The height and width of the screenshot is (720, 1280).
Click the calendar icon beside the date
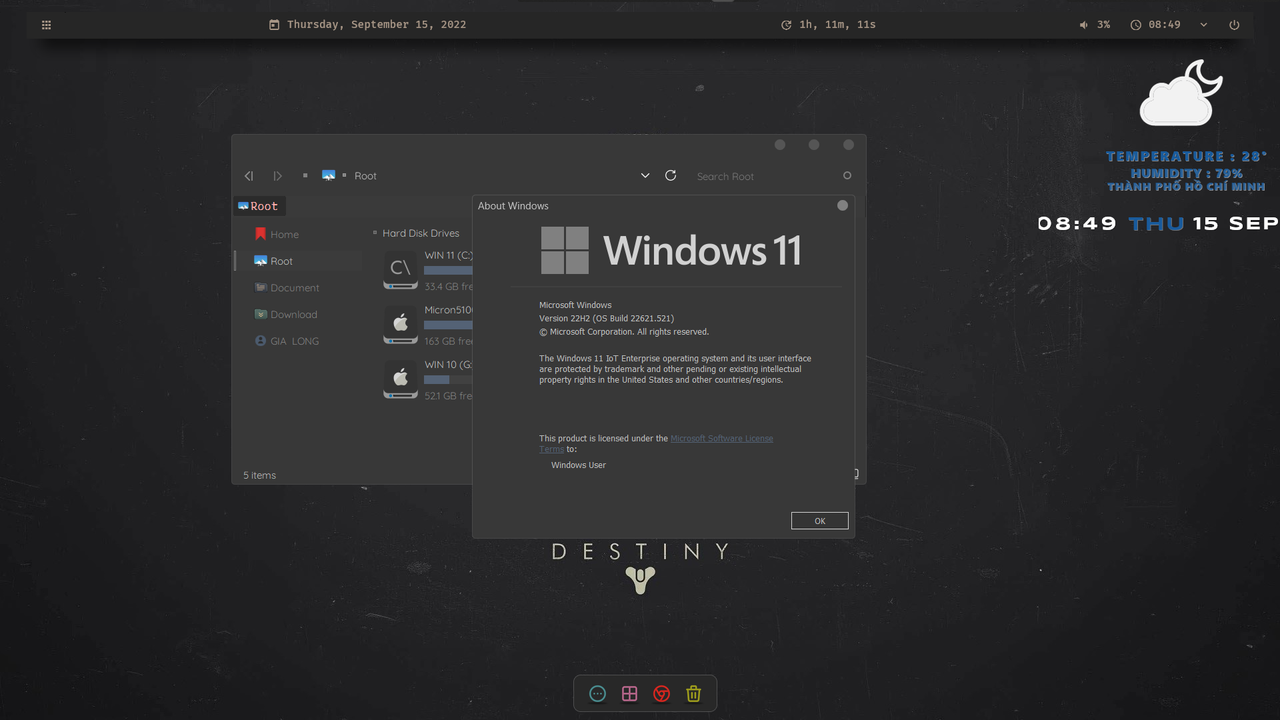coord(274,25)
